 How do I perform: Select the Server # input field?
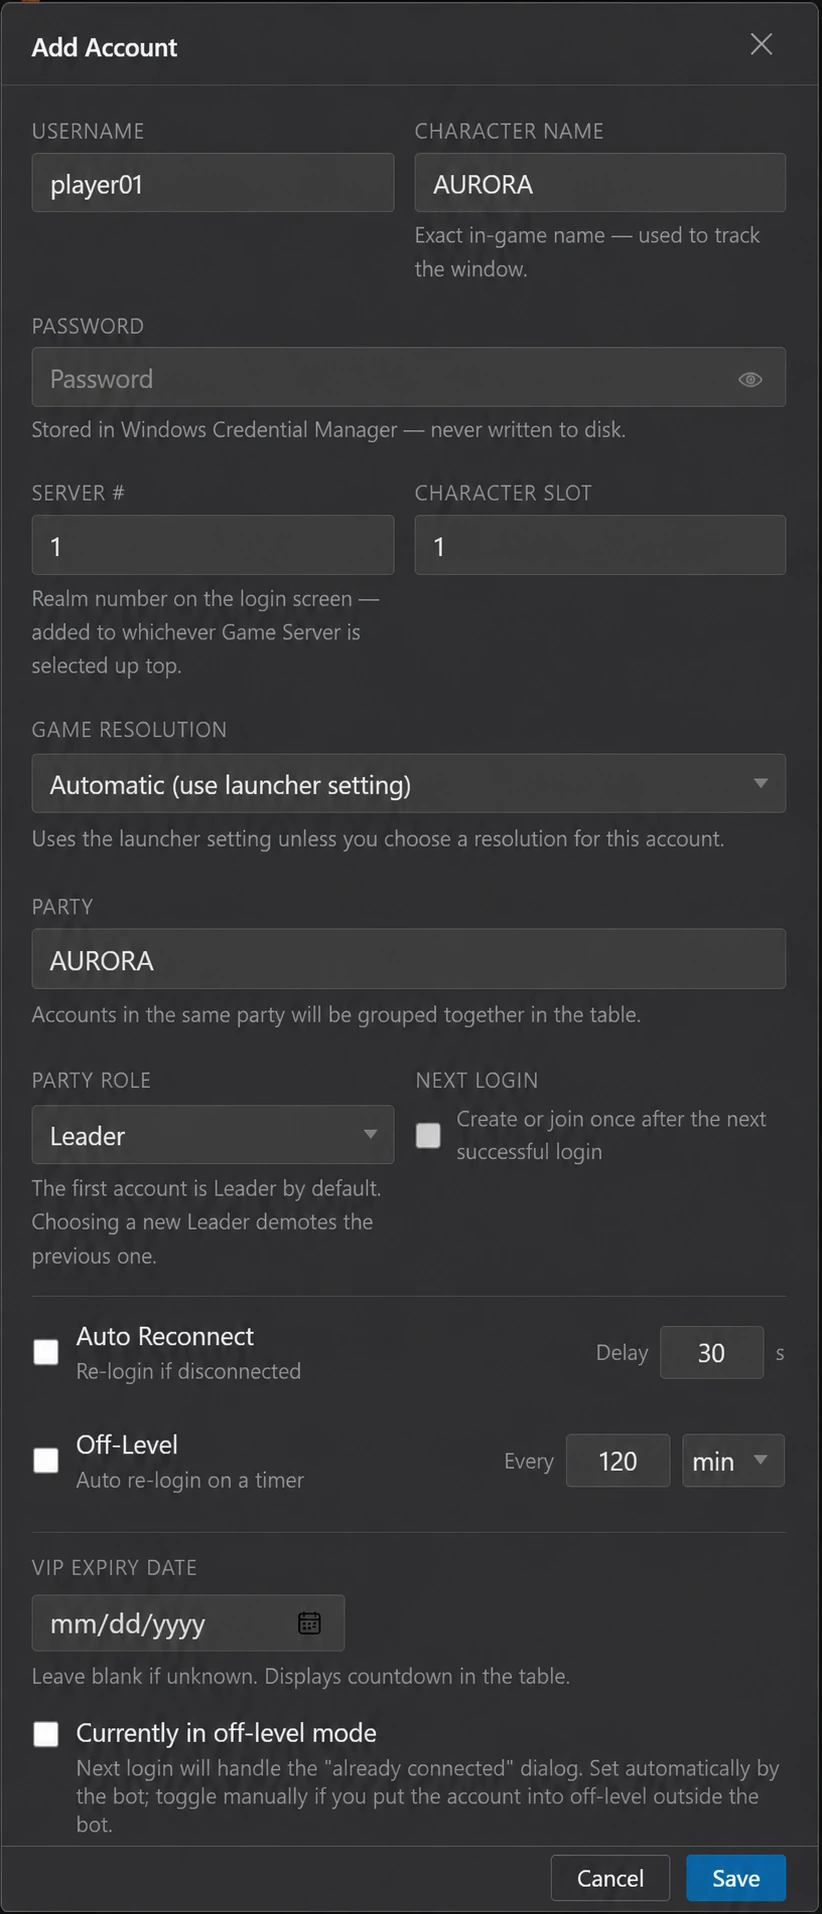pos(213,545)
